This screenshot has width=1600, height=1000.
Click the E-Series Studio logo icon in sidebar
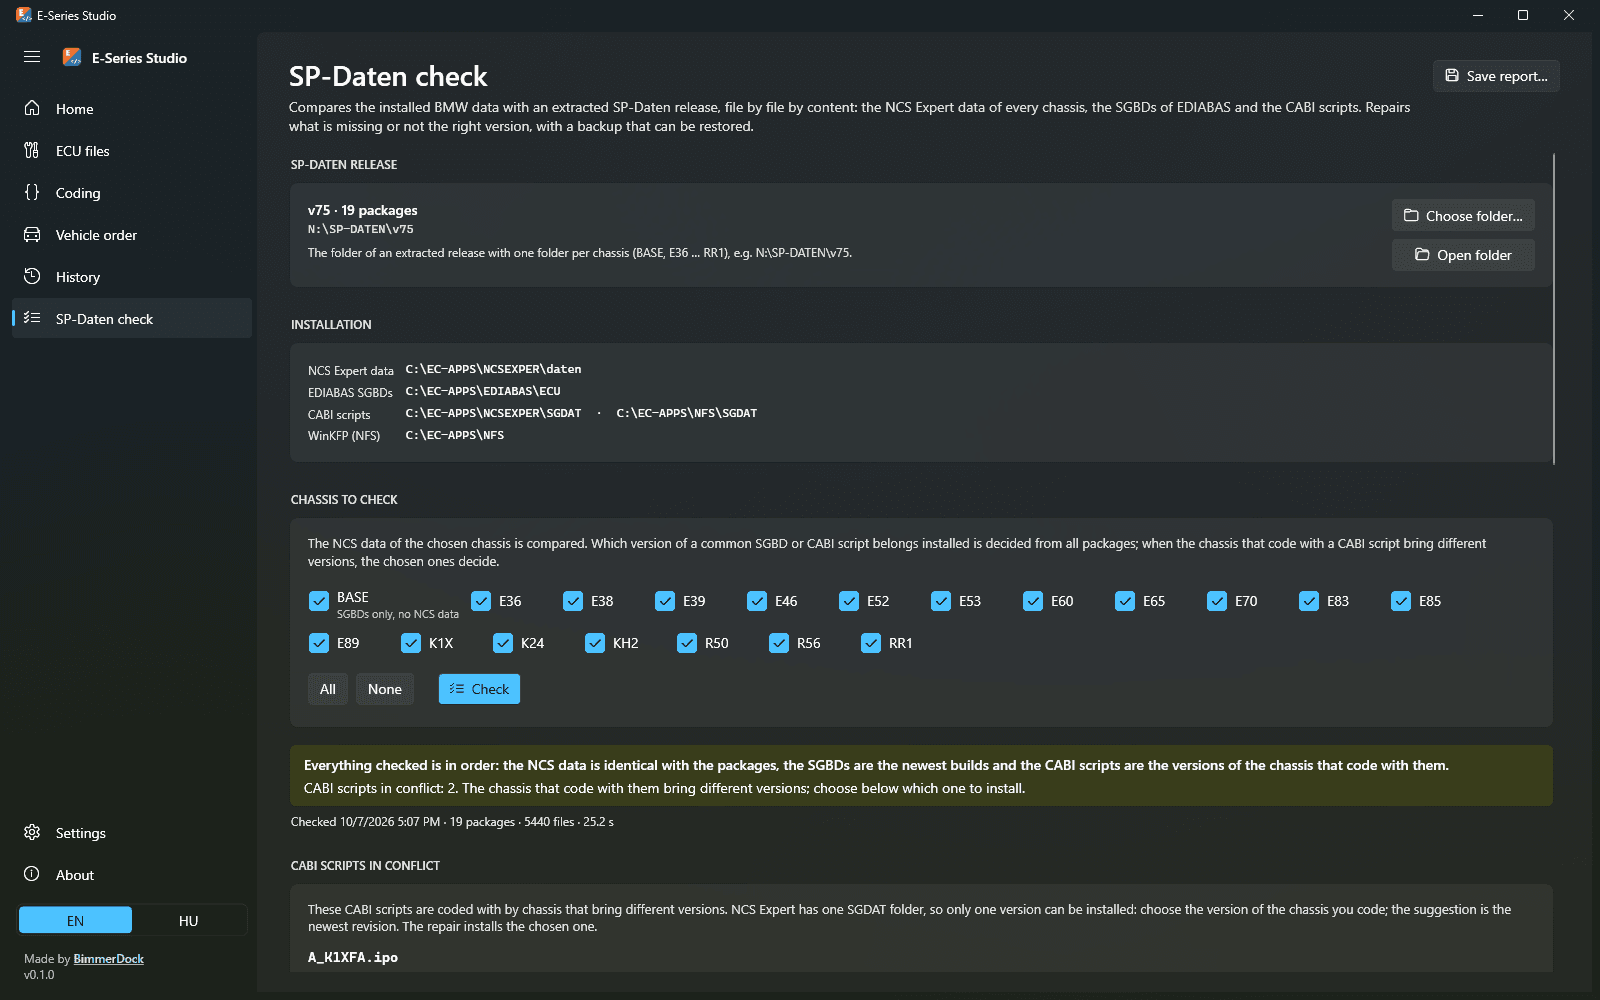[72, 57]
